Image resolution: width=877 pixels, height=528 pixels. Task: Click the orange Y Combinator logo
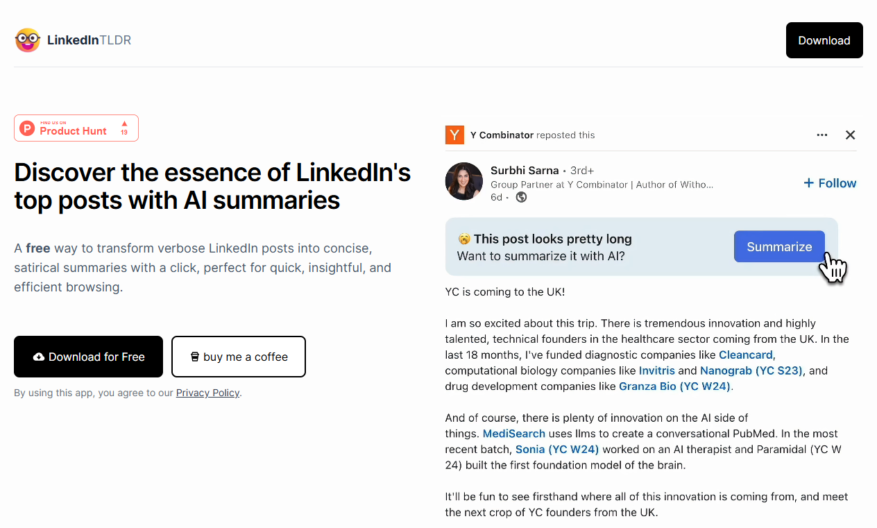(454, 135)
